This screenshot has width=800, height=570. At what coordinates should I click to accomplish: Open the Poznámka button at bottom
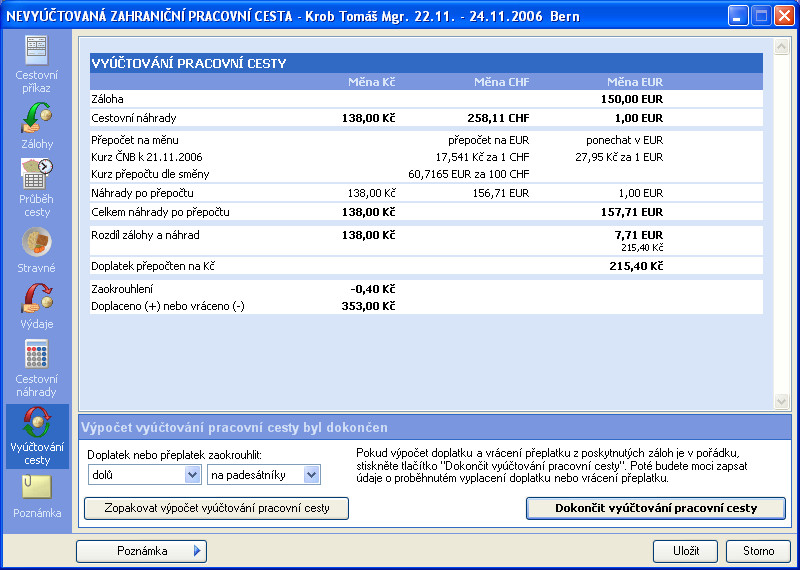pos(141,551)
